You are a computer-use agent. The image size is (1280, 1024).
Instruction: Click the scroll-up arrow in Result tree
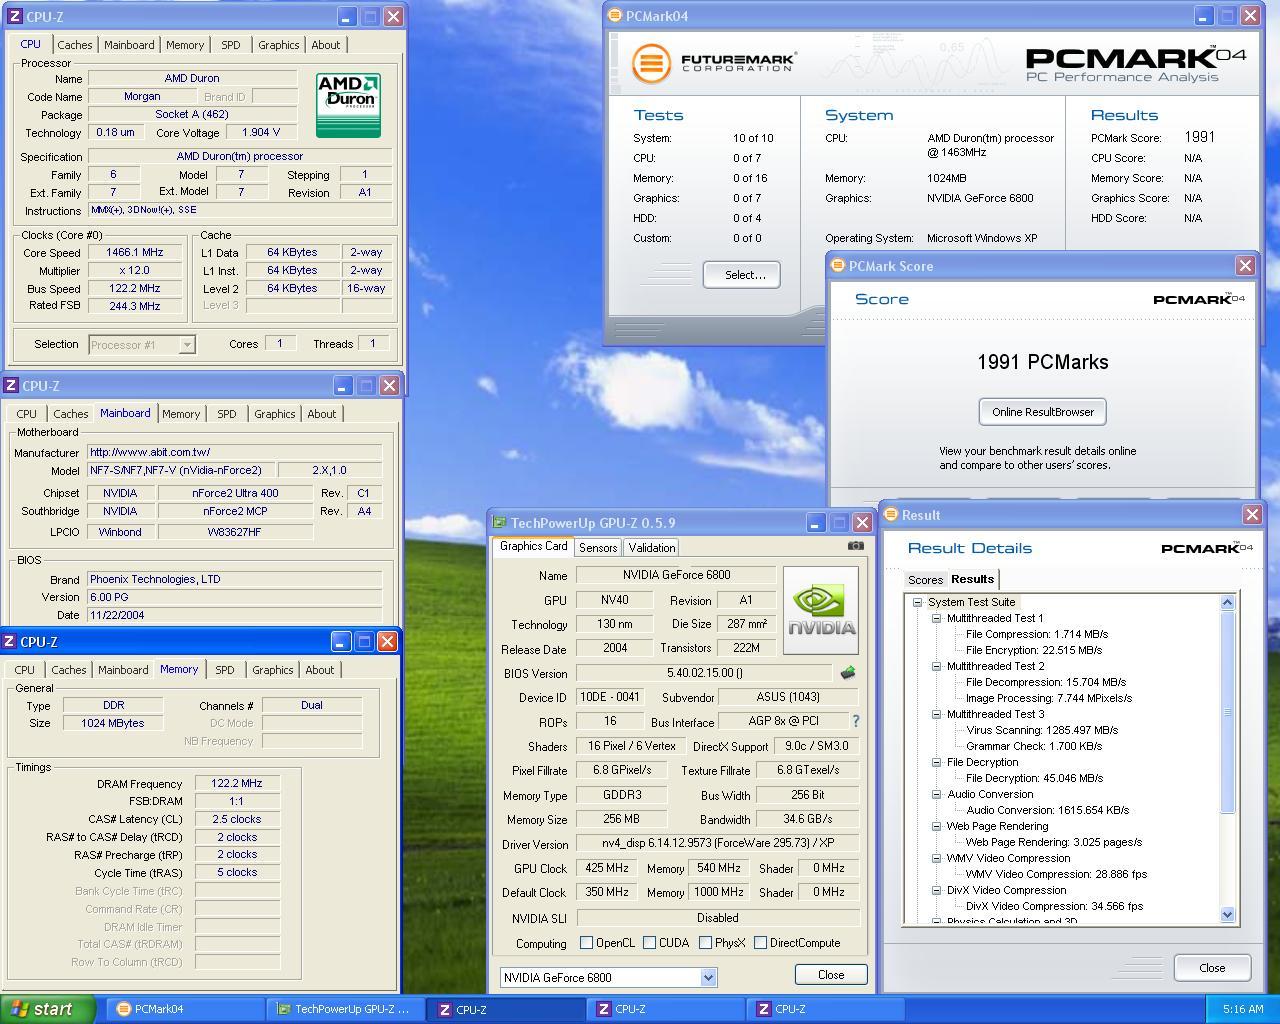point(1228,603)
